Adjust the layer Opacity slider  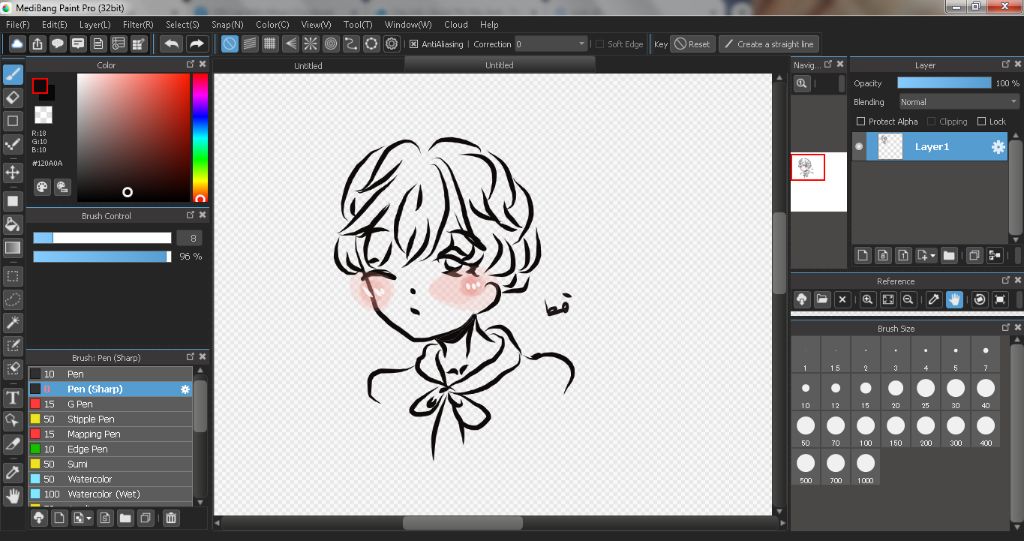[944, 83]
